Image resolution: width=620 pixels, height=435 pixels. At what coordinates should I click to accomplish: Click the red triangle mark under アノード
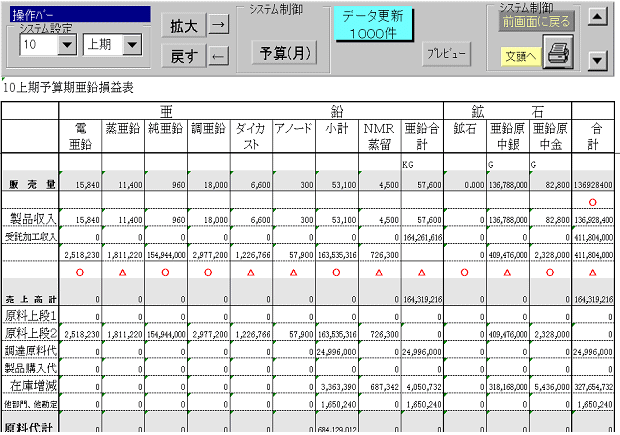(293, 272)
